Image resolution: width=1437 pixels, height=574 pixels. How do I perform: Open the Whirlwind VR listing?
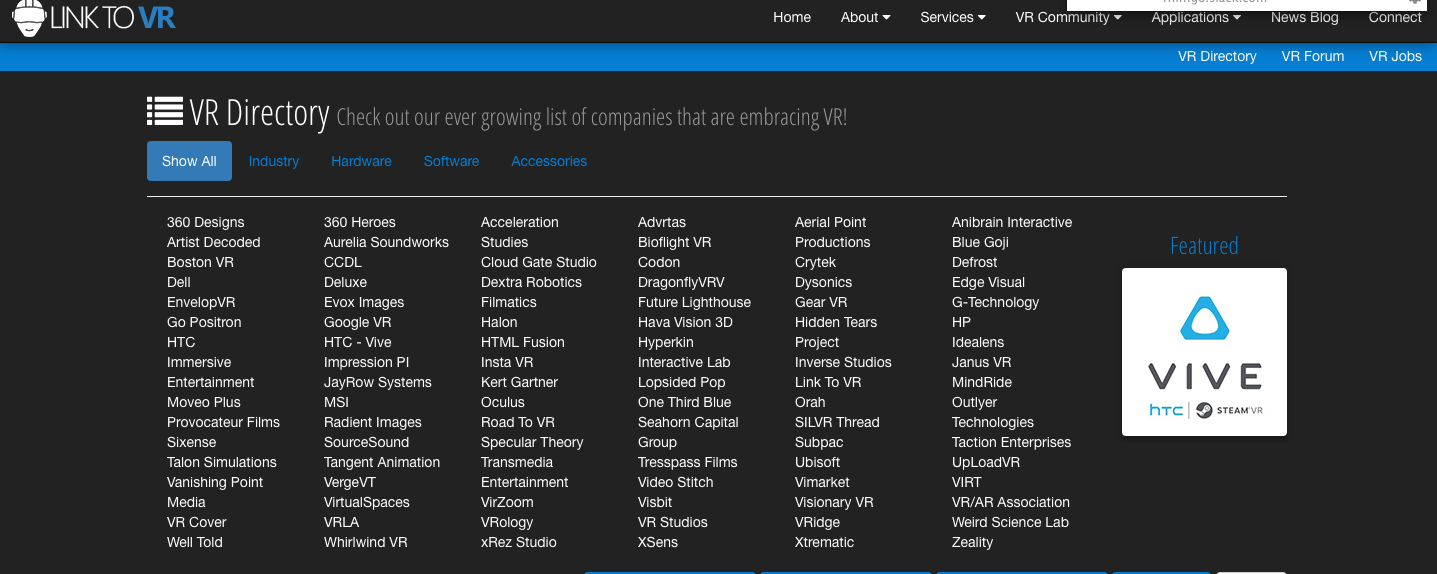(x=366, y=542)
